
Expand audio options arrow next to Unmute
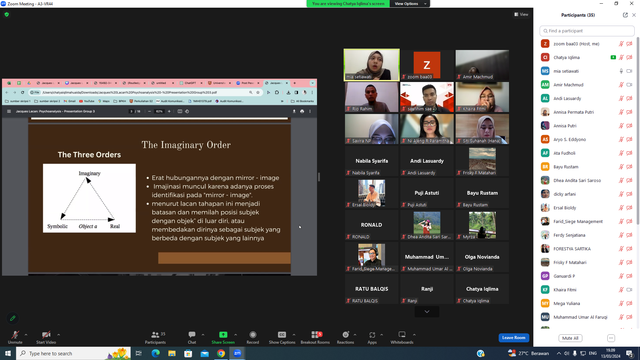click(x=26, y=335)
